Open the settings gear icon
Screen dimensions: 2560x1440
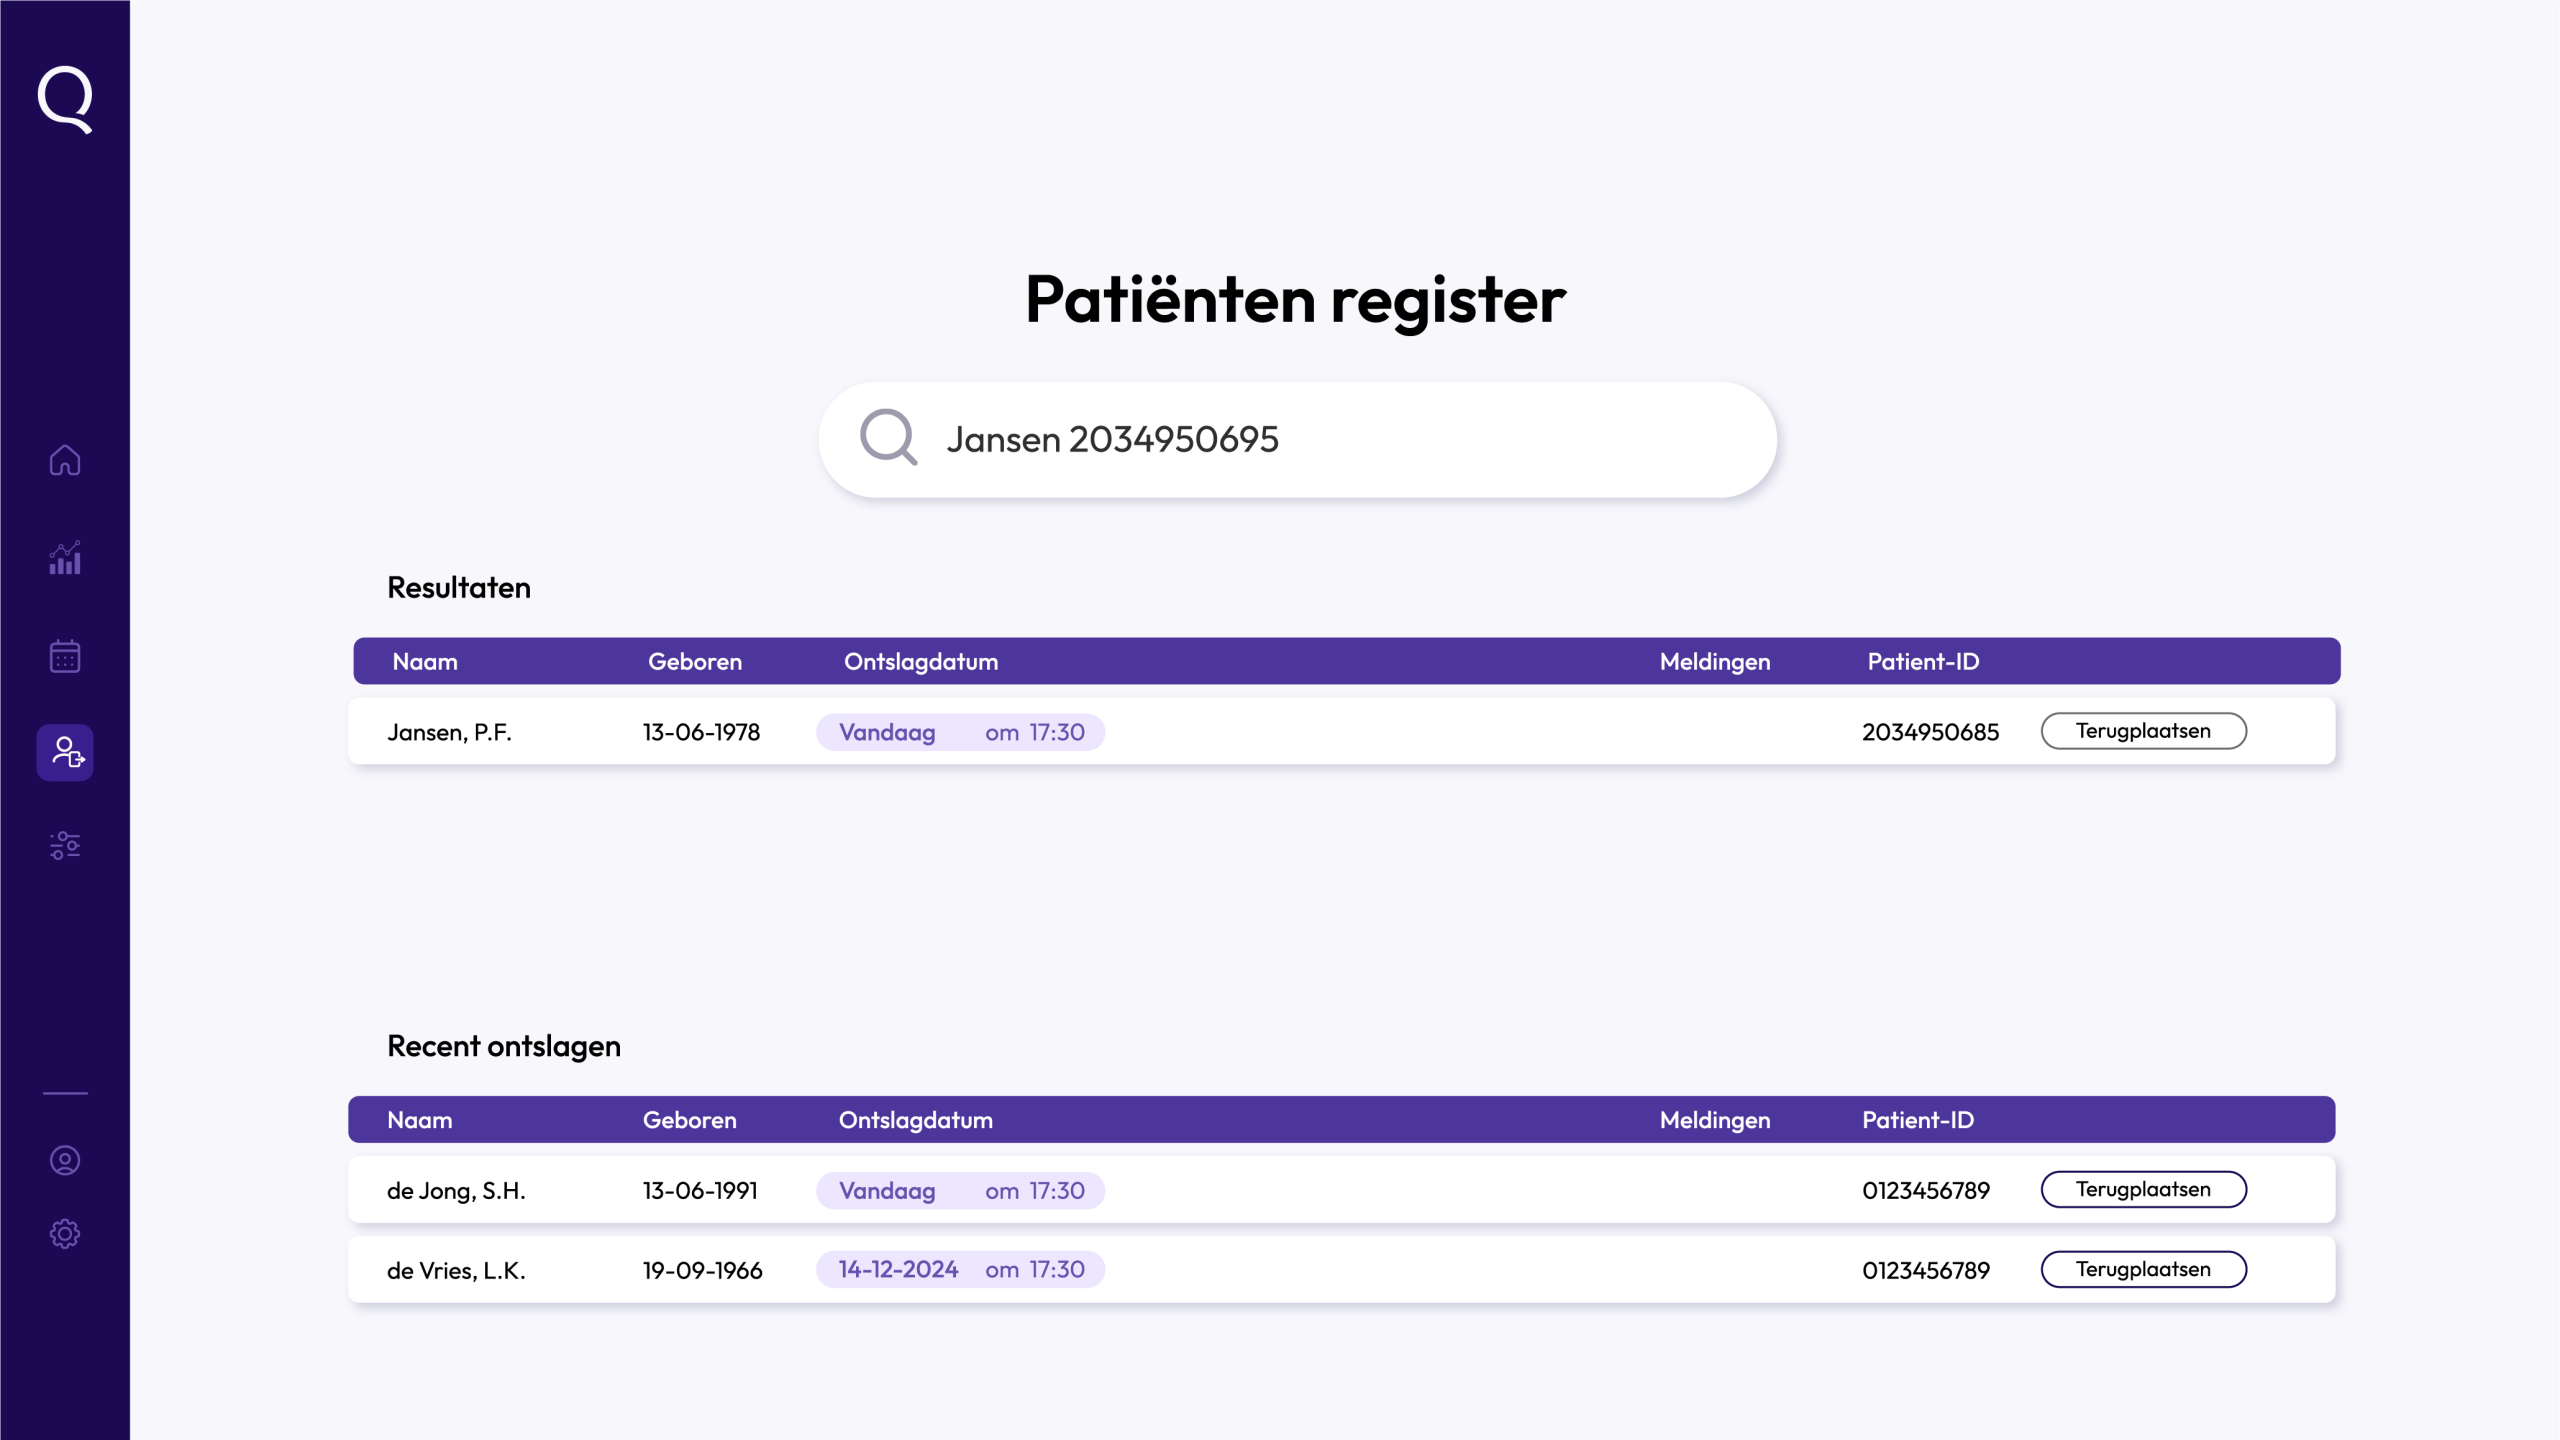[65, 1234]
